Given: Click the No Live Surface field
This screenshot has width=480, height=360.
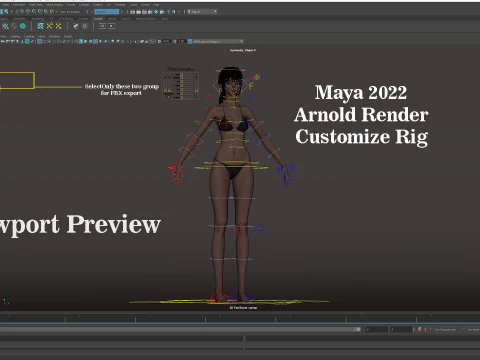Looking at the screenshot, I should coord(71,12).
